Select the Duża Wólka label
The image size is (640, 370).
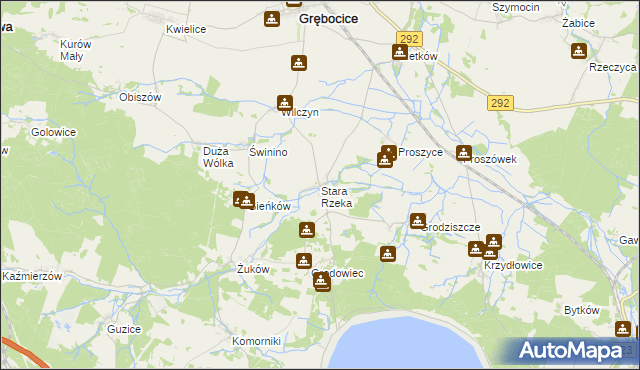click(x=218, y=157)
